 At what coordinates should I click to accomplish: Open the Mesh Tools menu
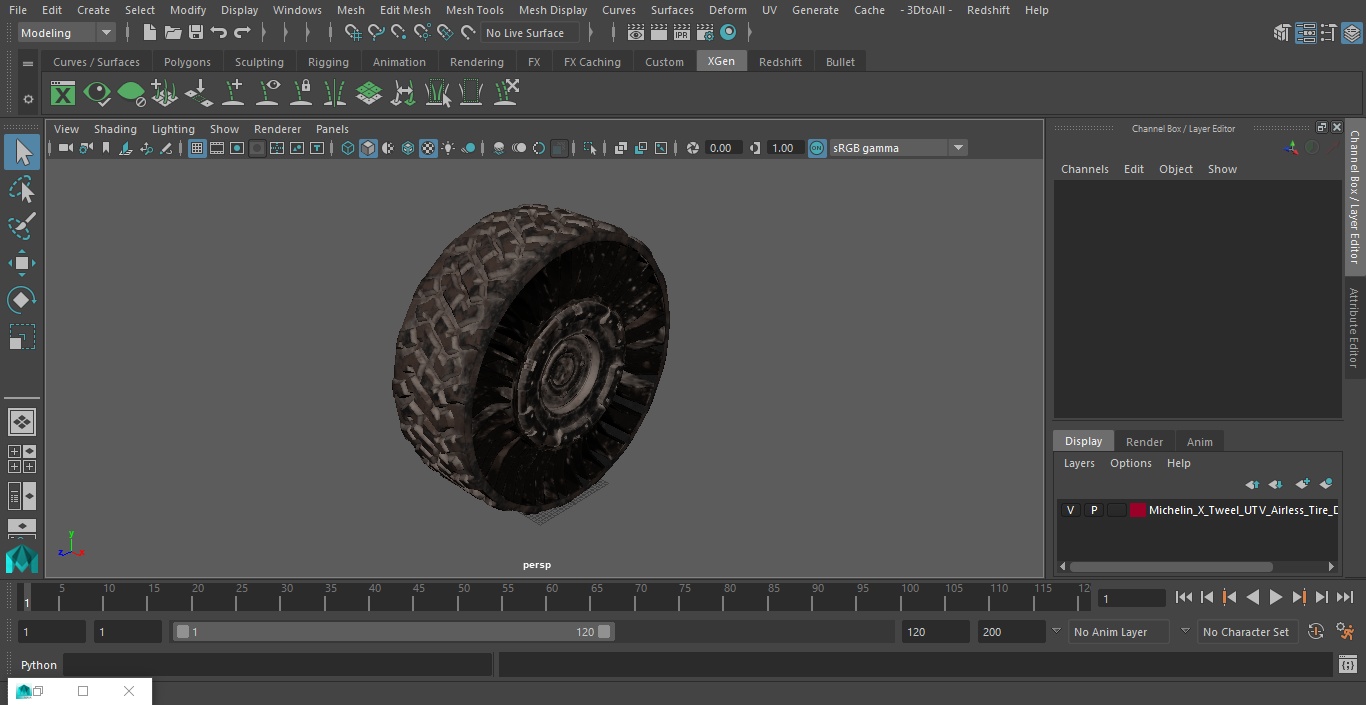[x=474, y=10]
